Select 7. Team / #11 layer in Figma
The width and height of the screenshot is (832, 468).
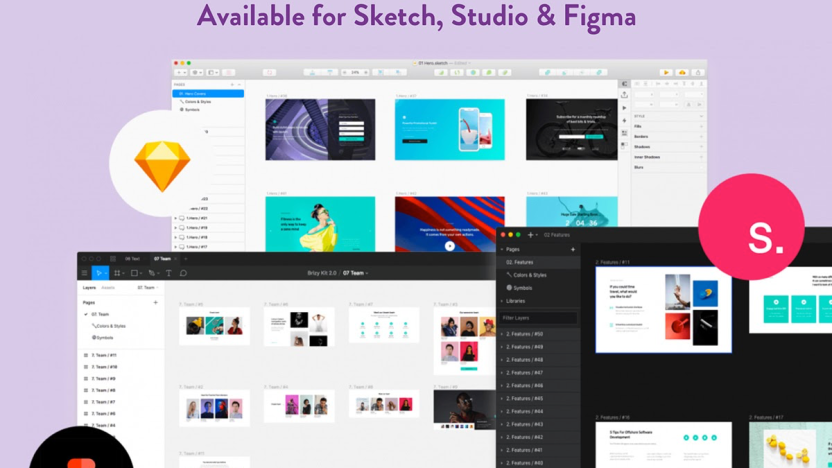pyautogui.click(x=103, y=356)
